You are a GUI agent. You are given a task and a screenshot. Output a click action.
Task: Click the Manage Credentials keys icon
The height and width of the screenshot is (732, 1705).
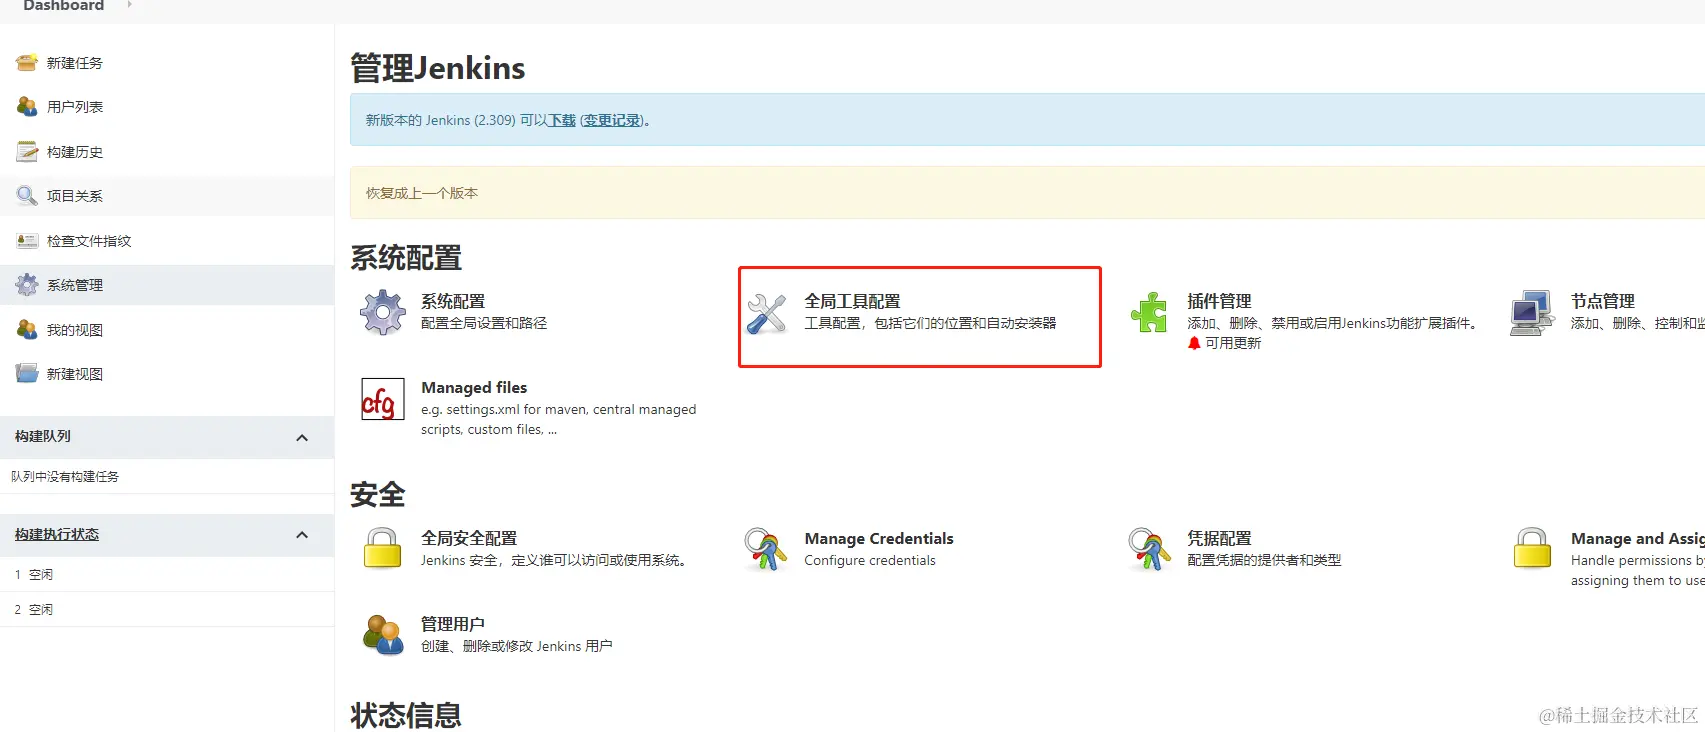pyautogui.click(x=766, y=549)
